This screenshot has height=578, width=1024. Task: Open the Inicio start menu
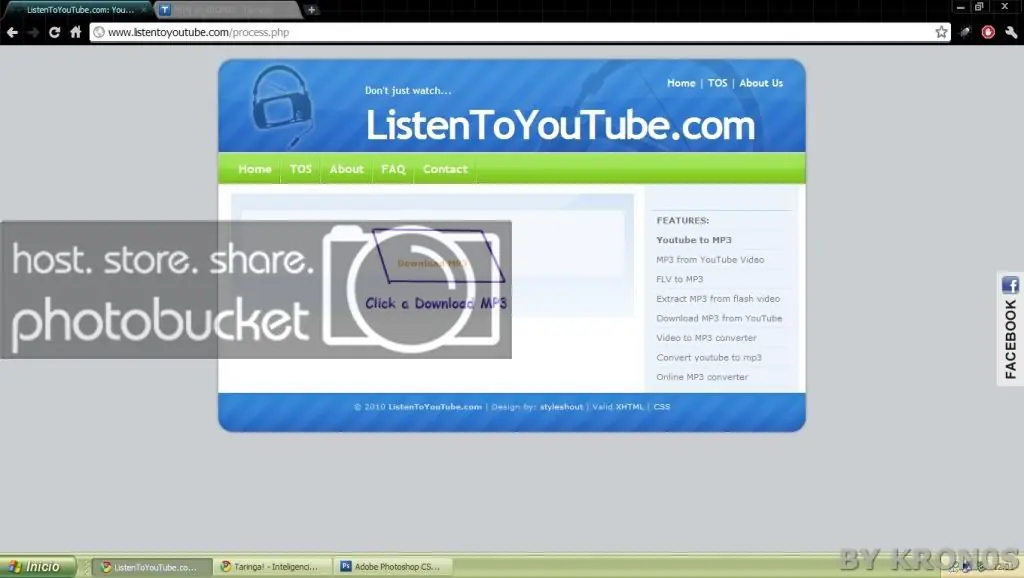pyautogui.click(x=35, y=565)
